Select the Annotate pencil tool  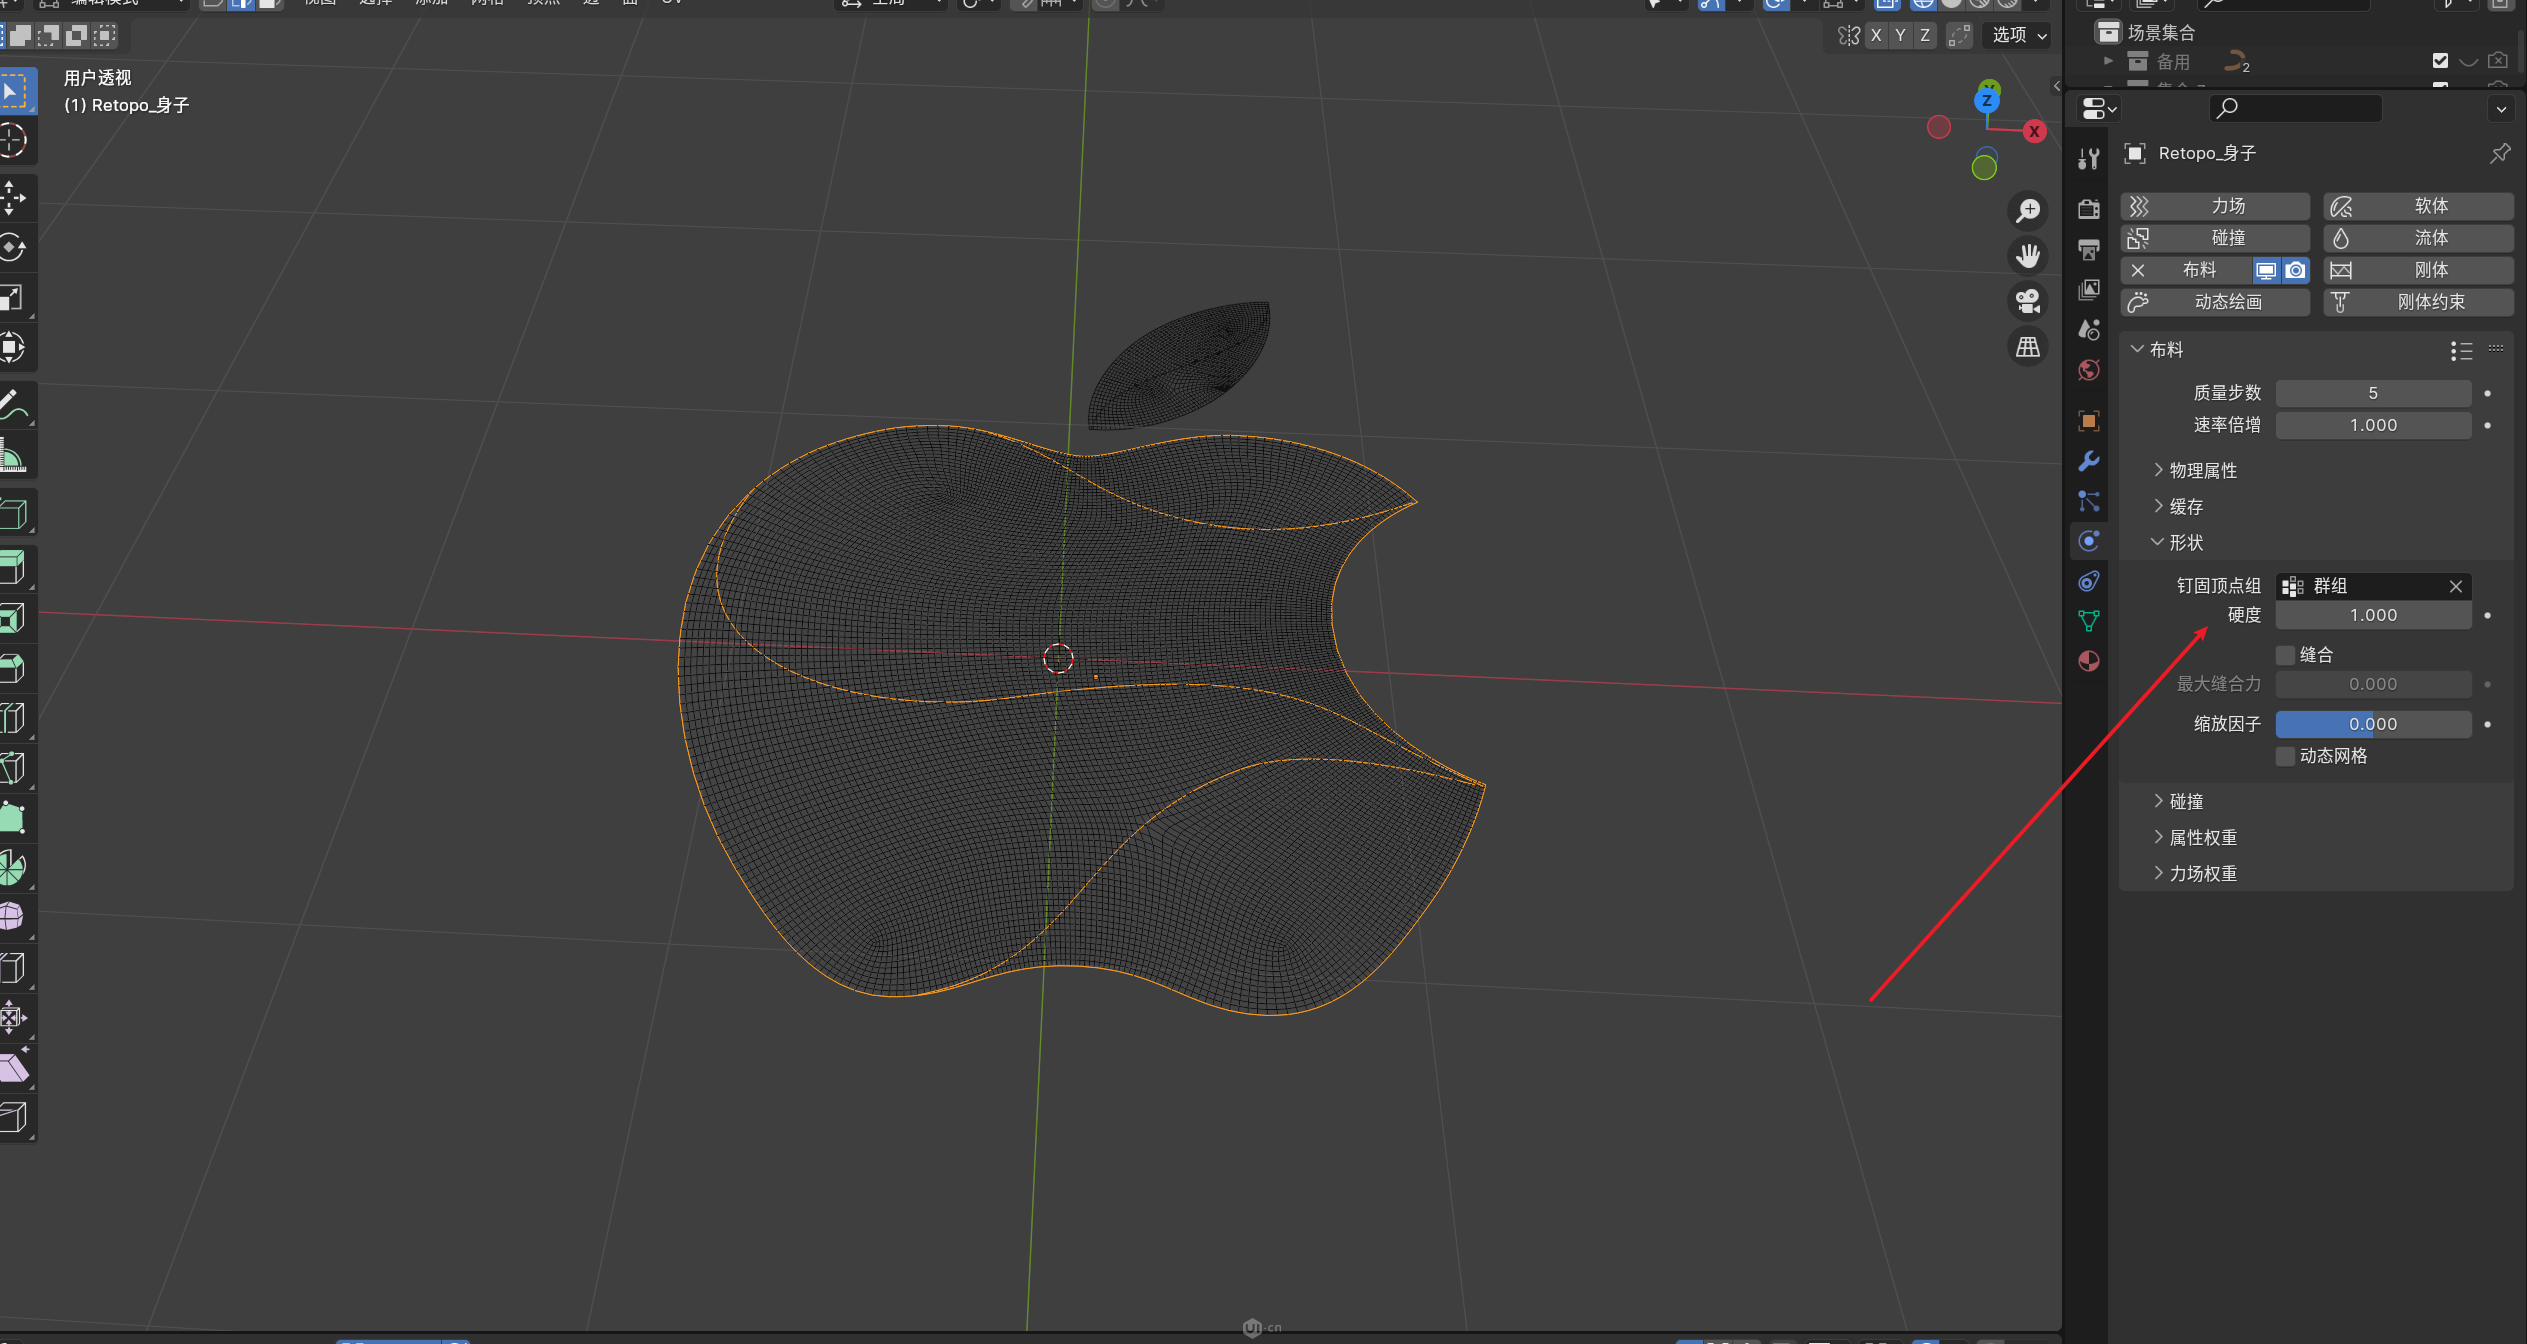(14, 406)
